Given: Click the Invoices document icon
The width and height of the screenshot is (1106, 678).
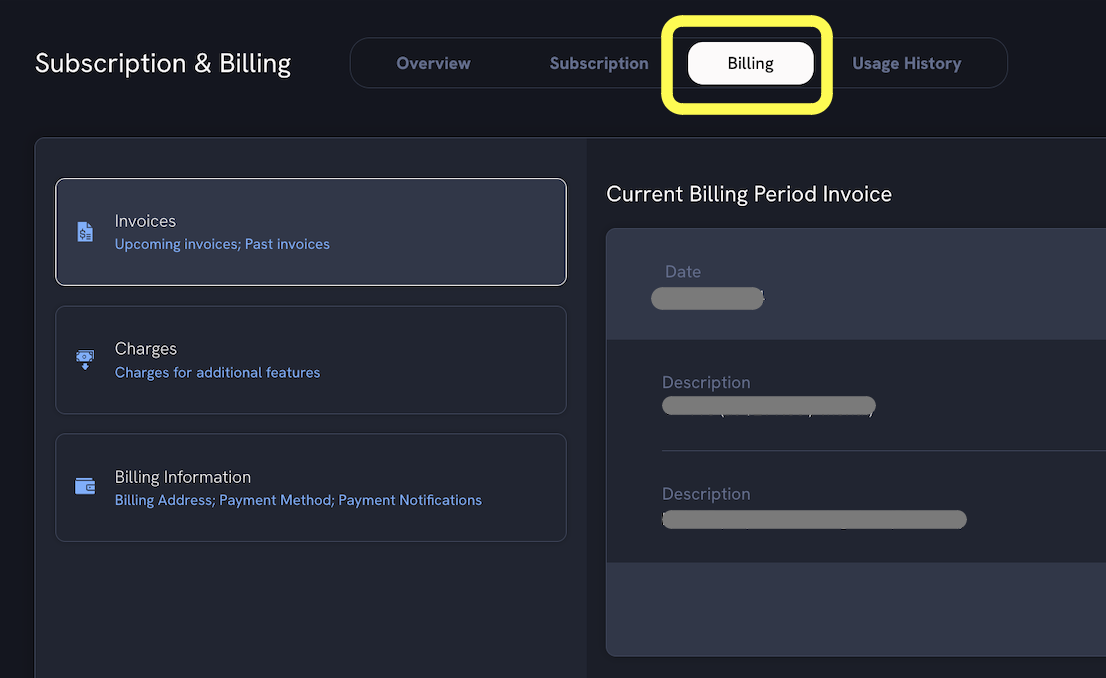Looking at the screenshot, I should tap(85, 231).
